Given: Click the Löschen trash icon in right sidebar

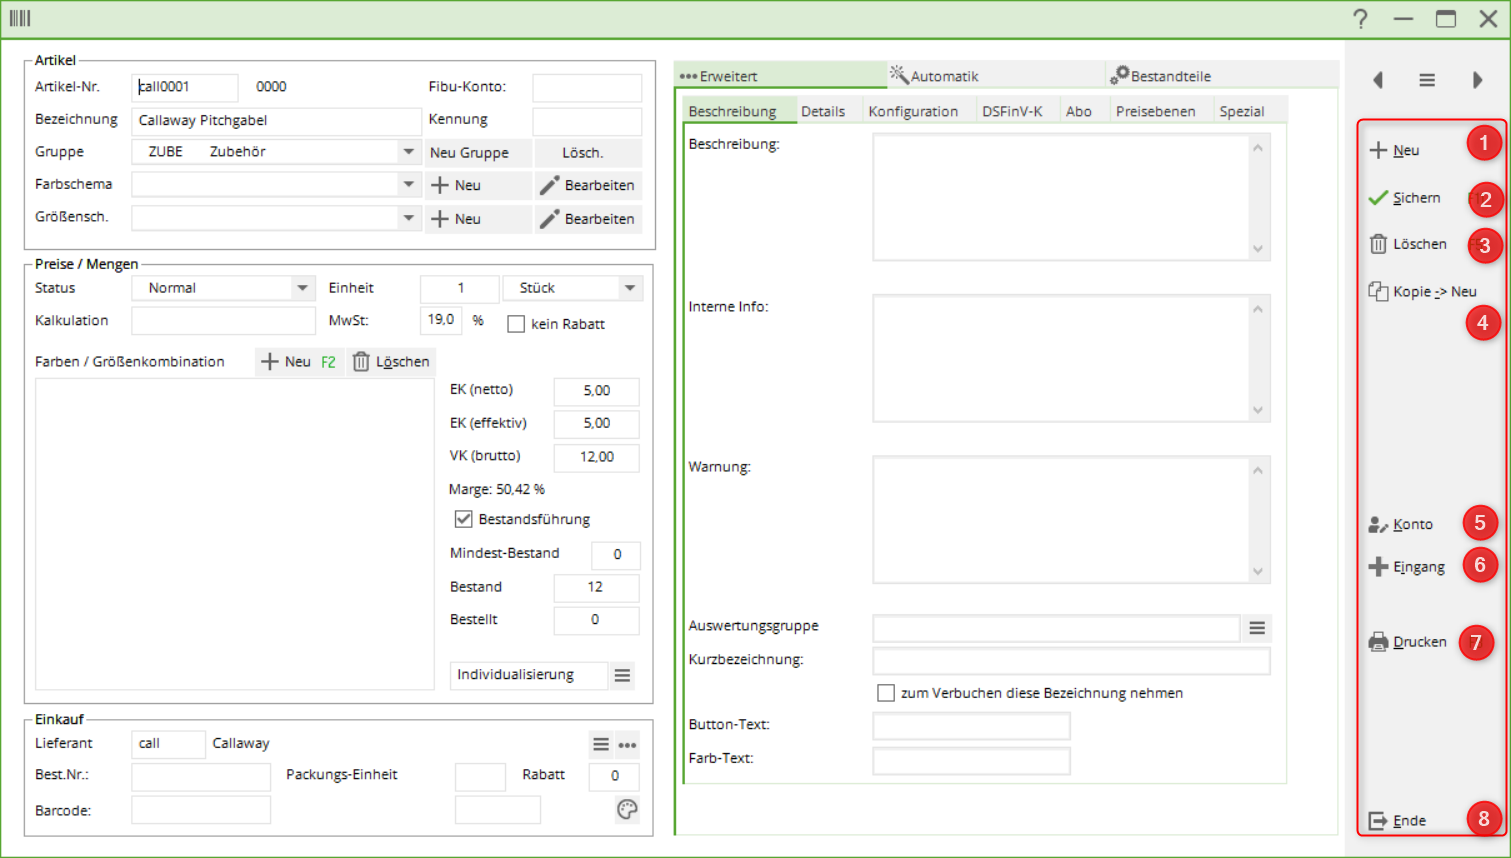Looking at the screenshot, I should pos(1378,244).
